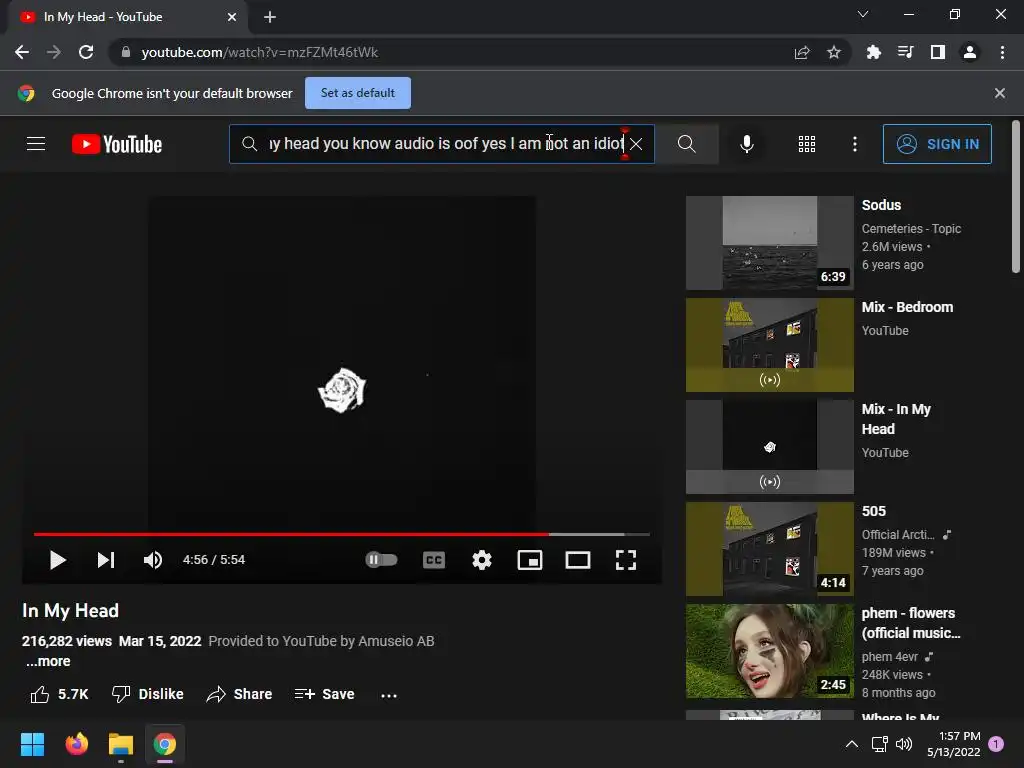Open the YouTube hamburger guide menu

point(36,144)
